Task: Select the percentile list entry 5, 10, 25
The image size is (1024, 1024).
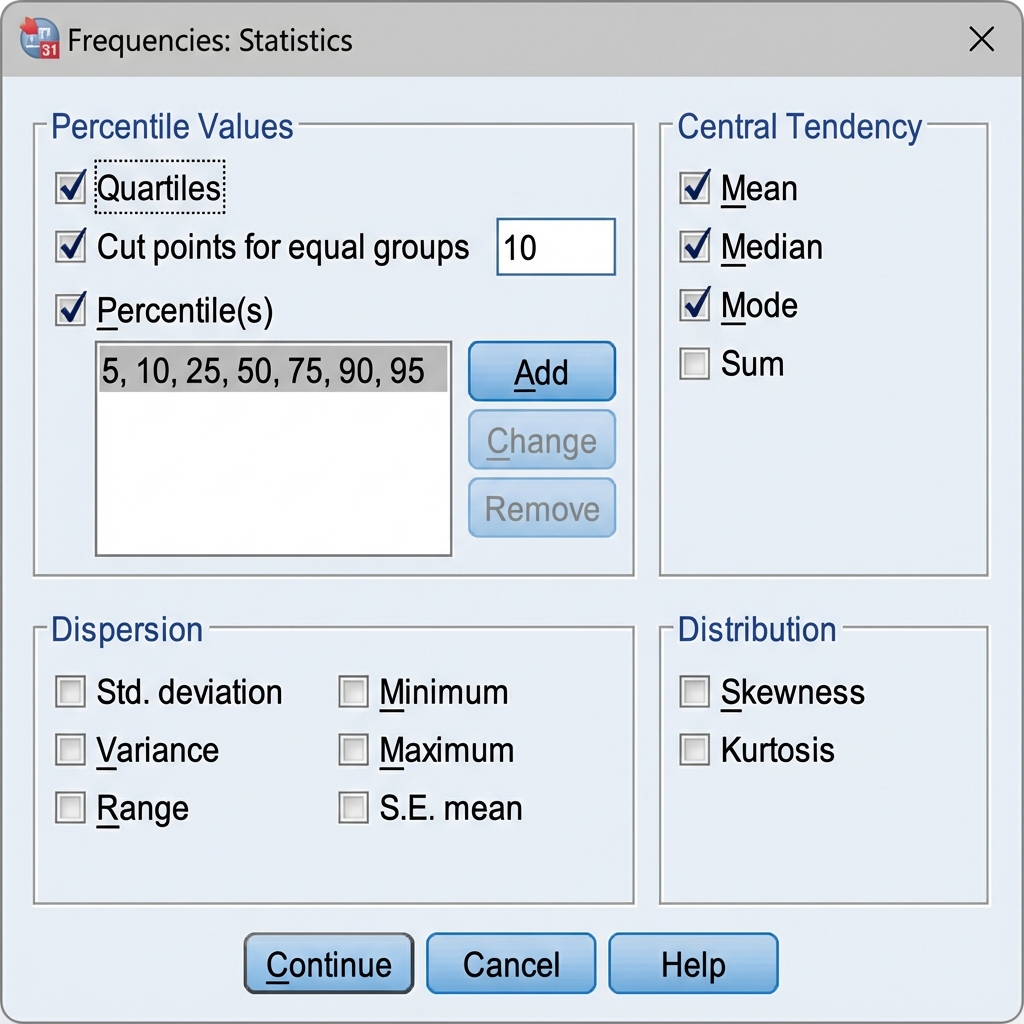Action: pyautogui.click(x=272, y=371)
